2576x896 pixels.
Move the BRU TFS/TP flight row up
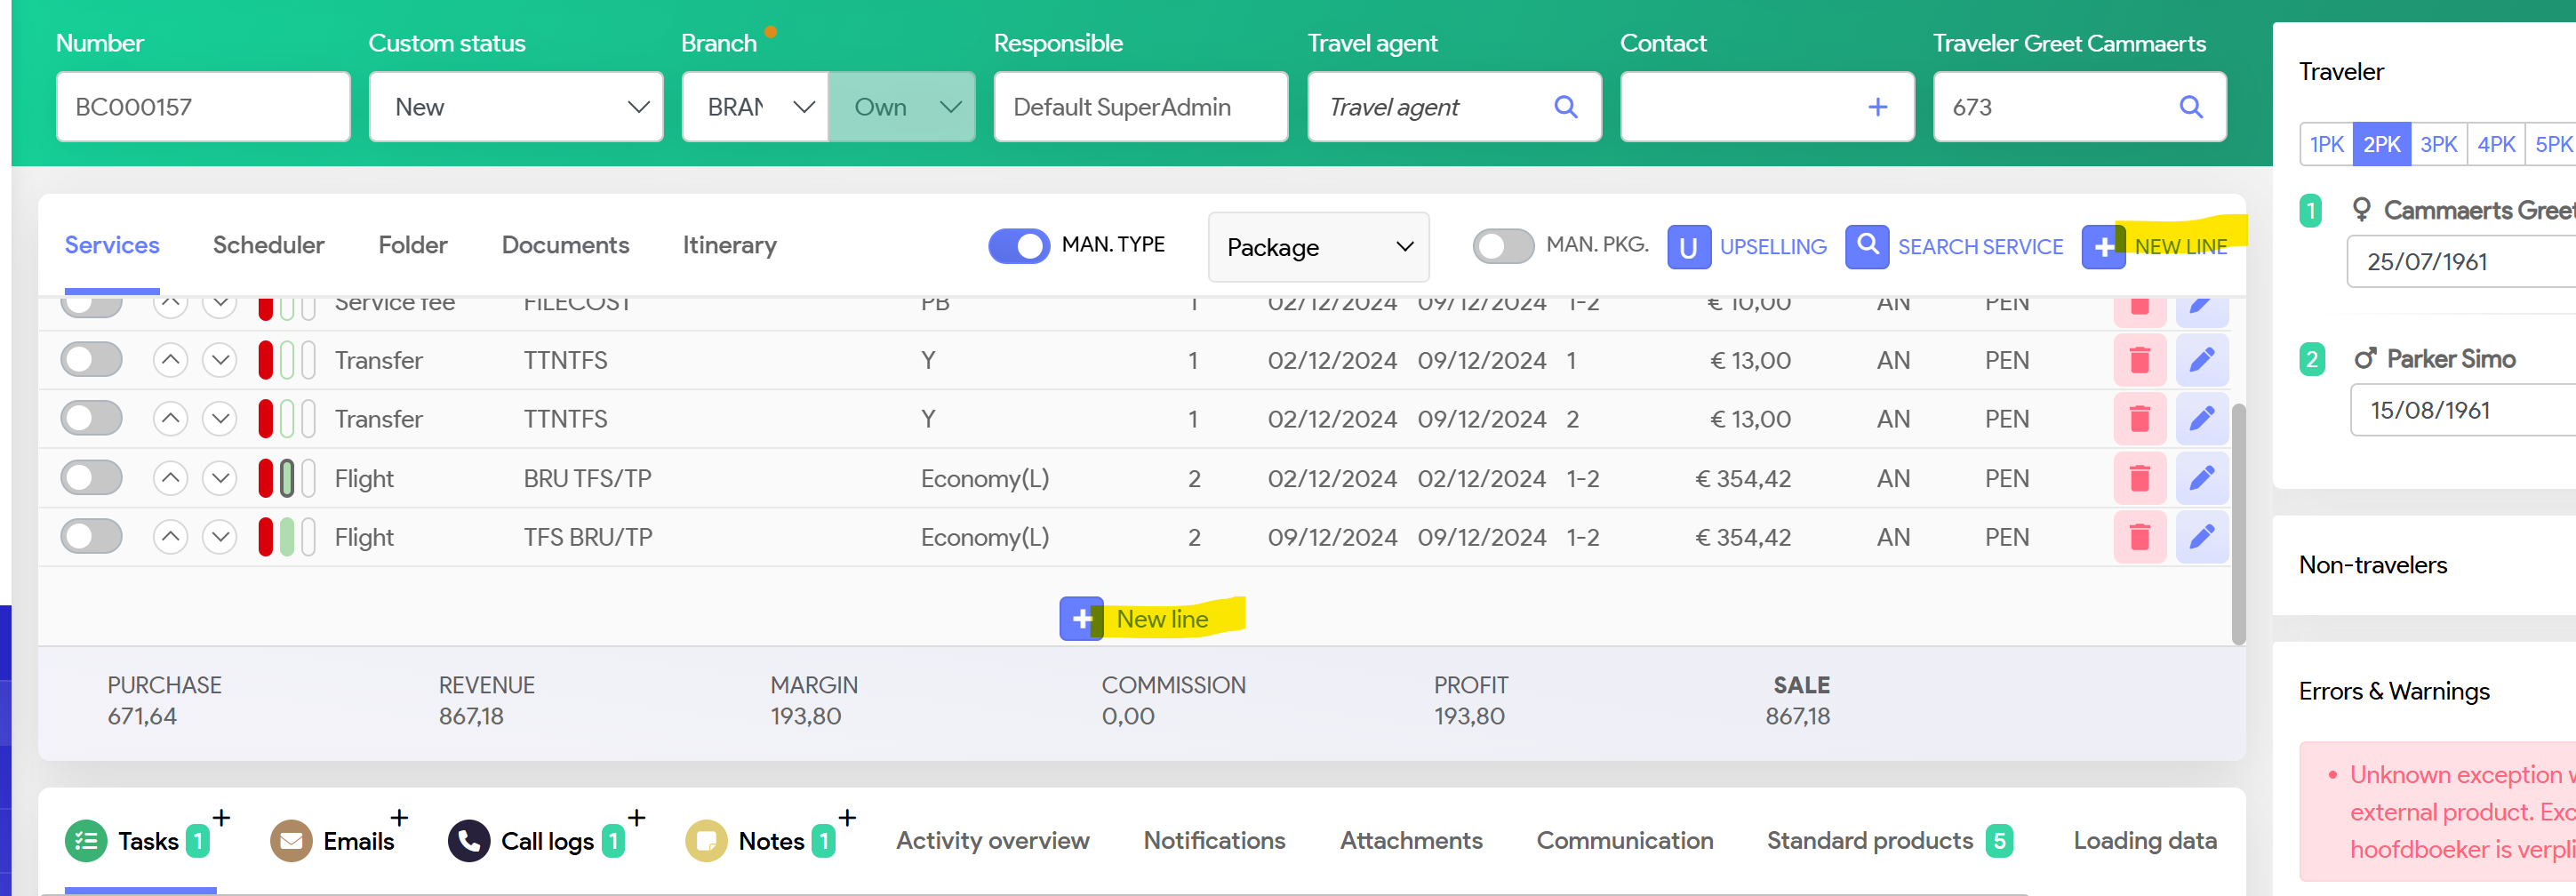(x=171, y=478)
